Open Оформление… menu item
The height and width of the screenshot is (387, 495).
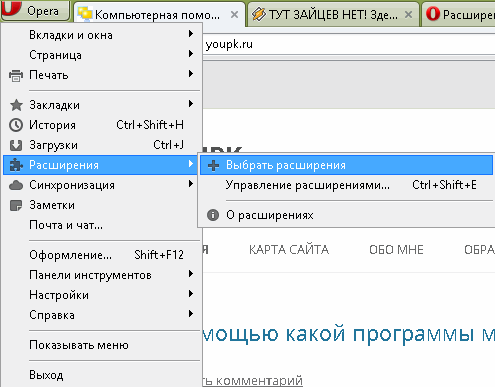coord(102,255)
